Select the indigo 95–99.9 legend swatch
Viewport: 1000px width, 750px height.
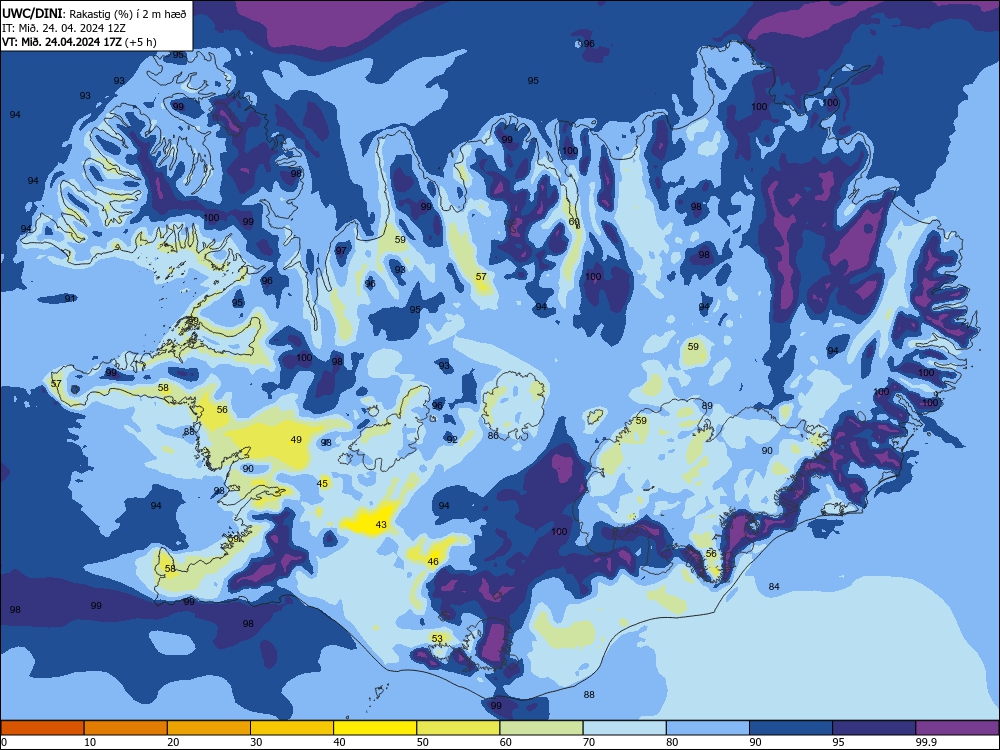(874, 728)
